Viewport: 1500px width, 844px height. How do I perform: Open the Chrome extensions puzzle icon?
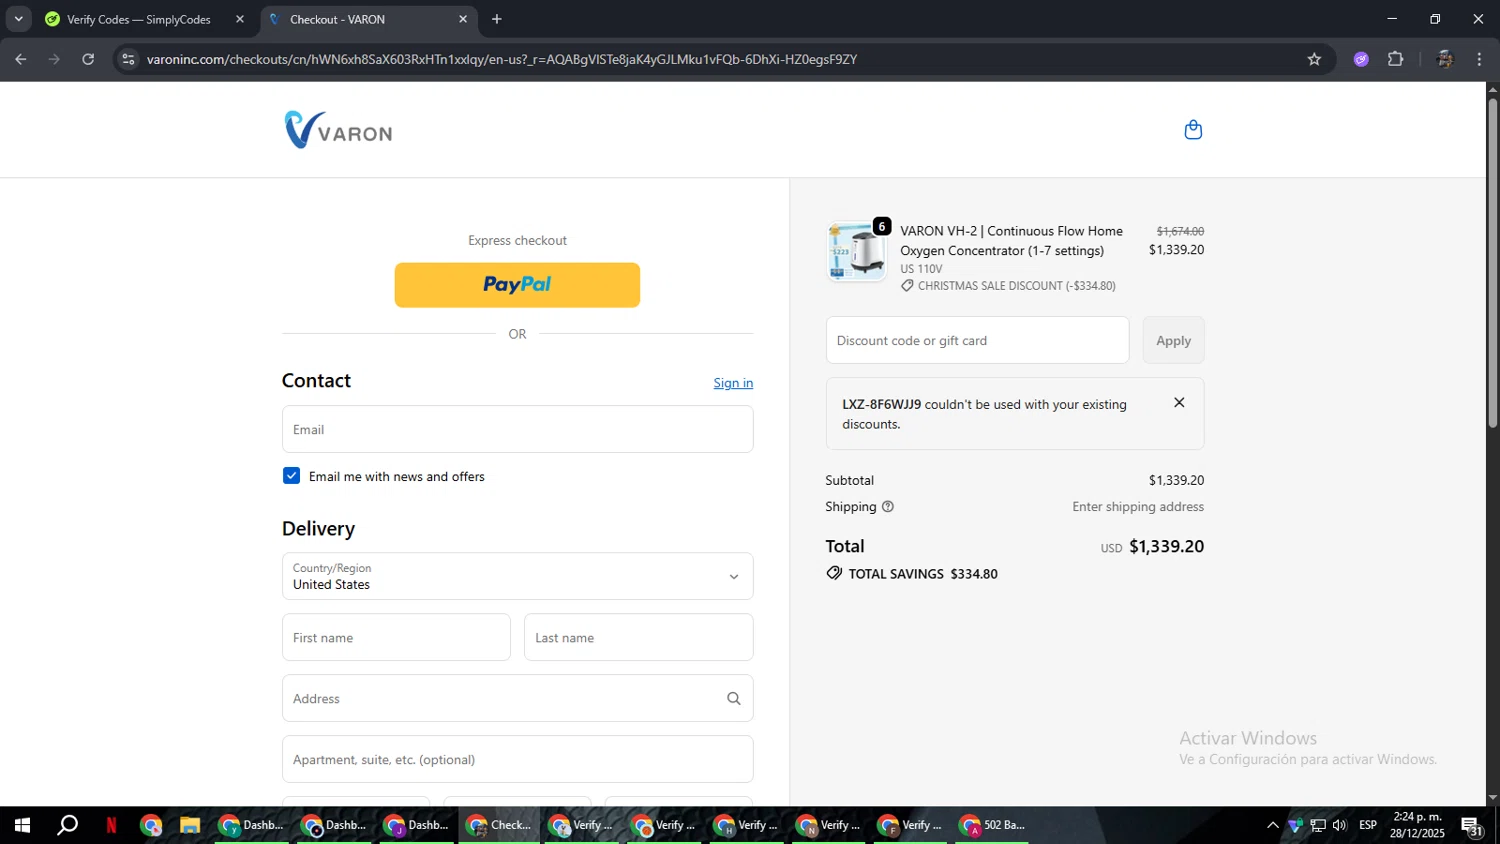[1396, 59]
